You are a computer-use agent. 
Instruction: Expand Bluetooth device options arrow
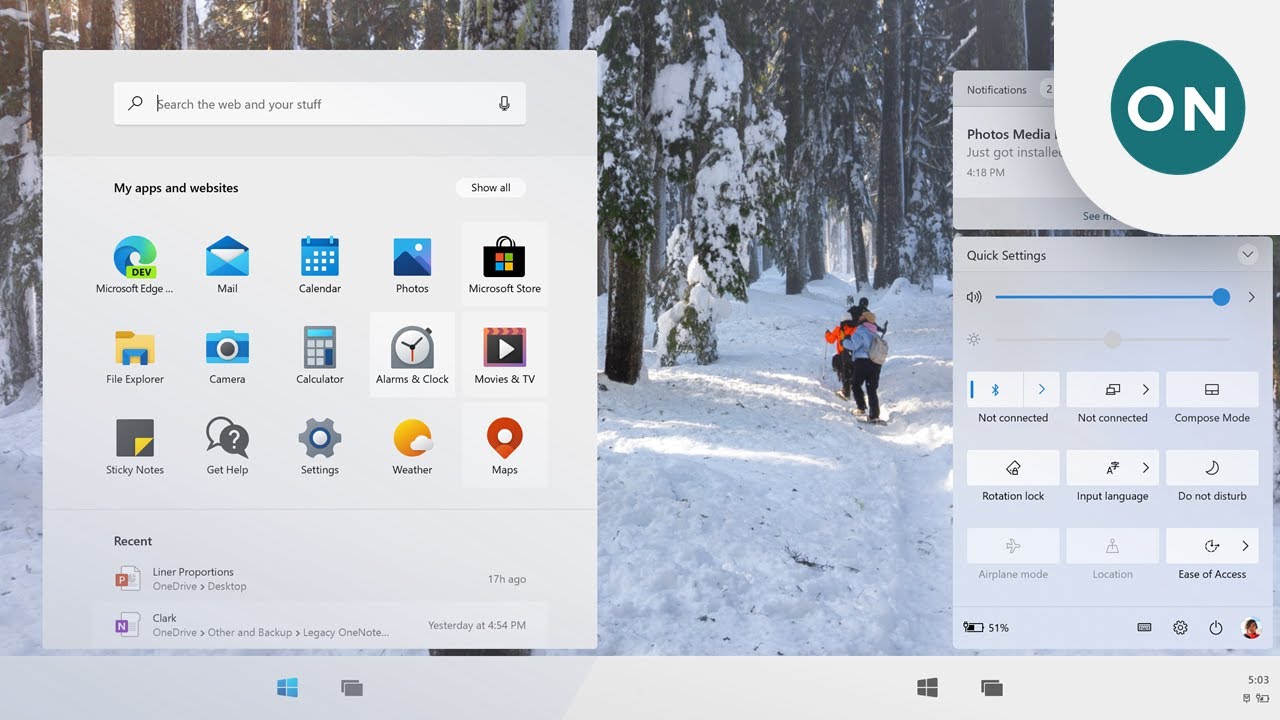pyautogui.click(x=1041, y=389)
